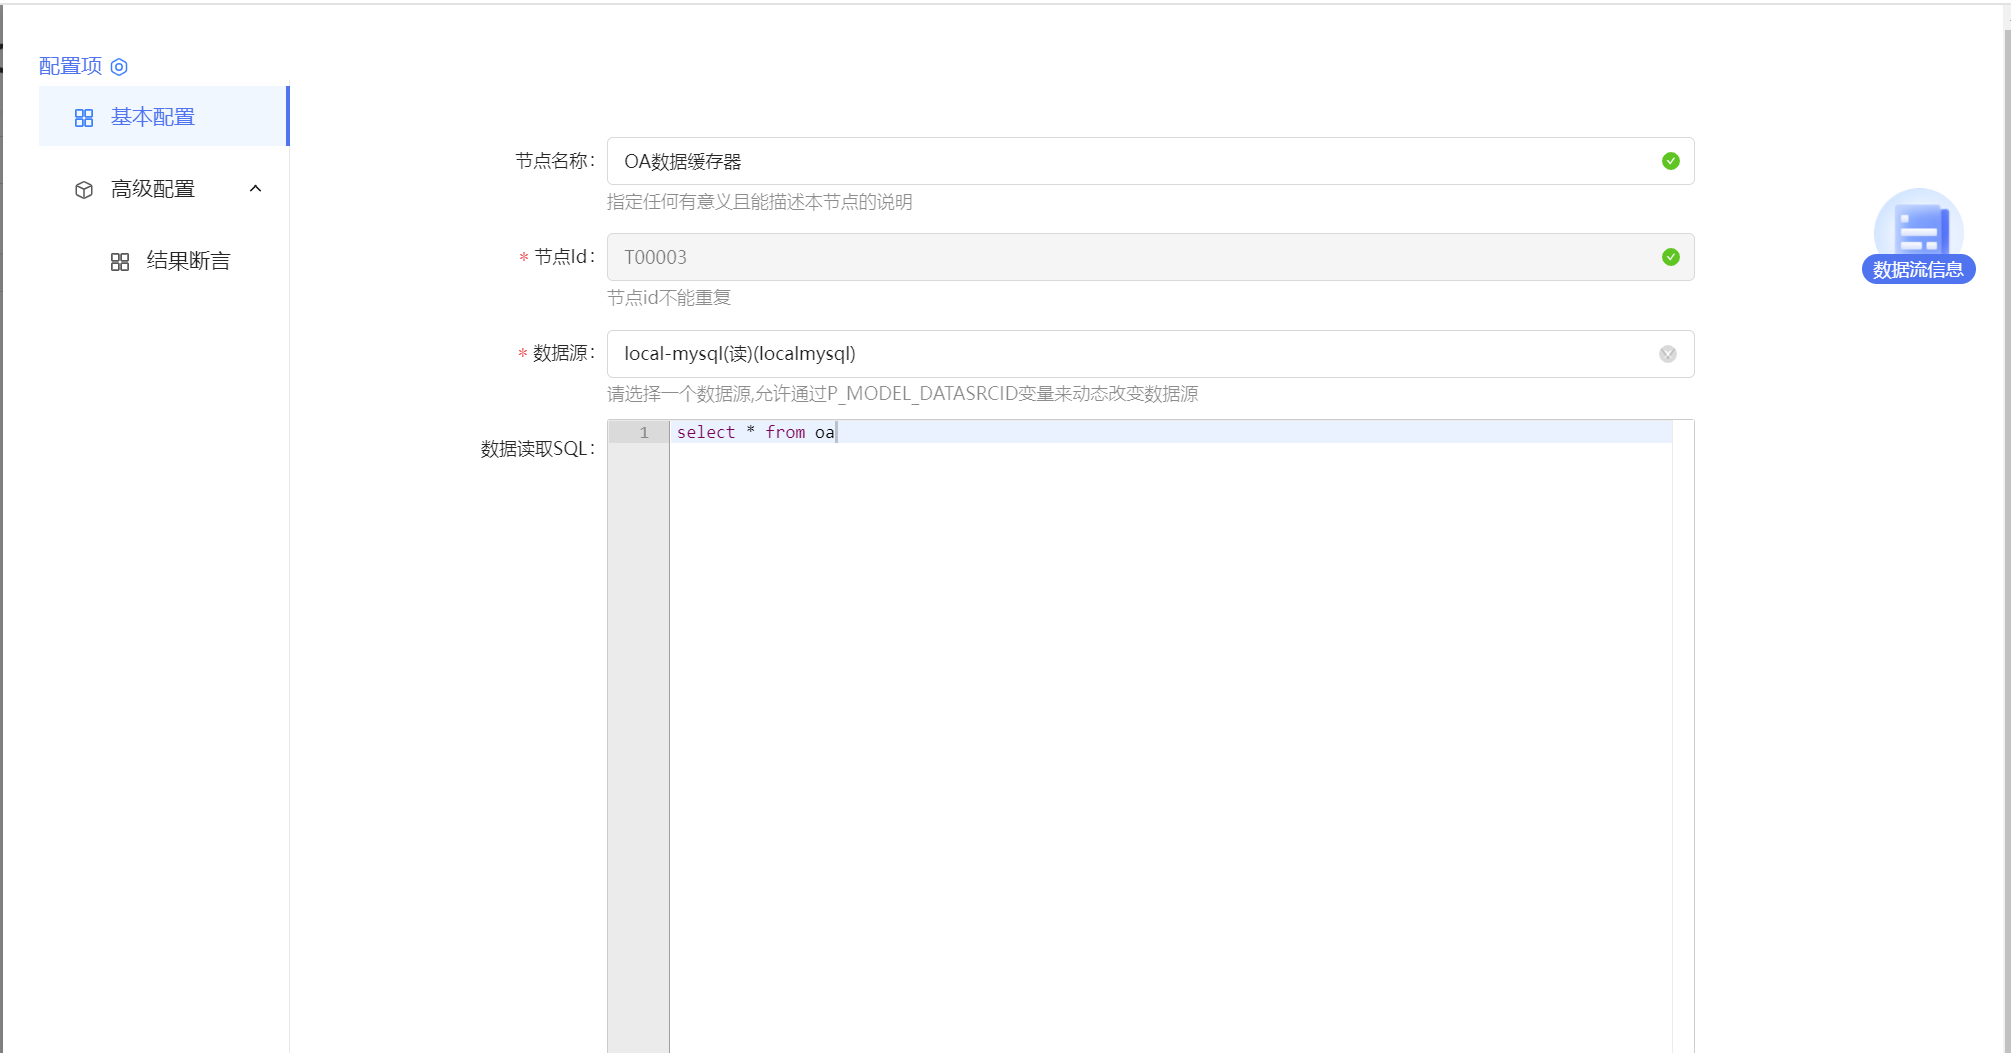Viewport: 2011px width, 1053px height.
Task: Click the text 'select * from oa'
Action: [x=752, y=432]
